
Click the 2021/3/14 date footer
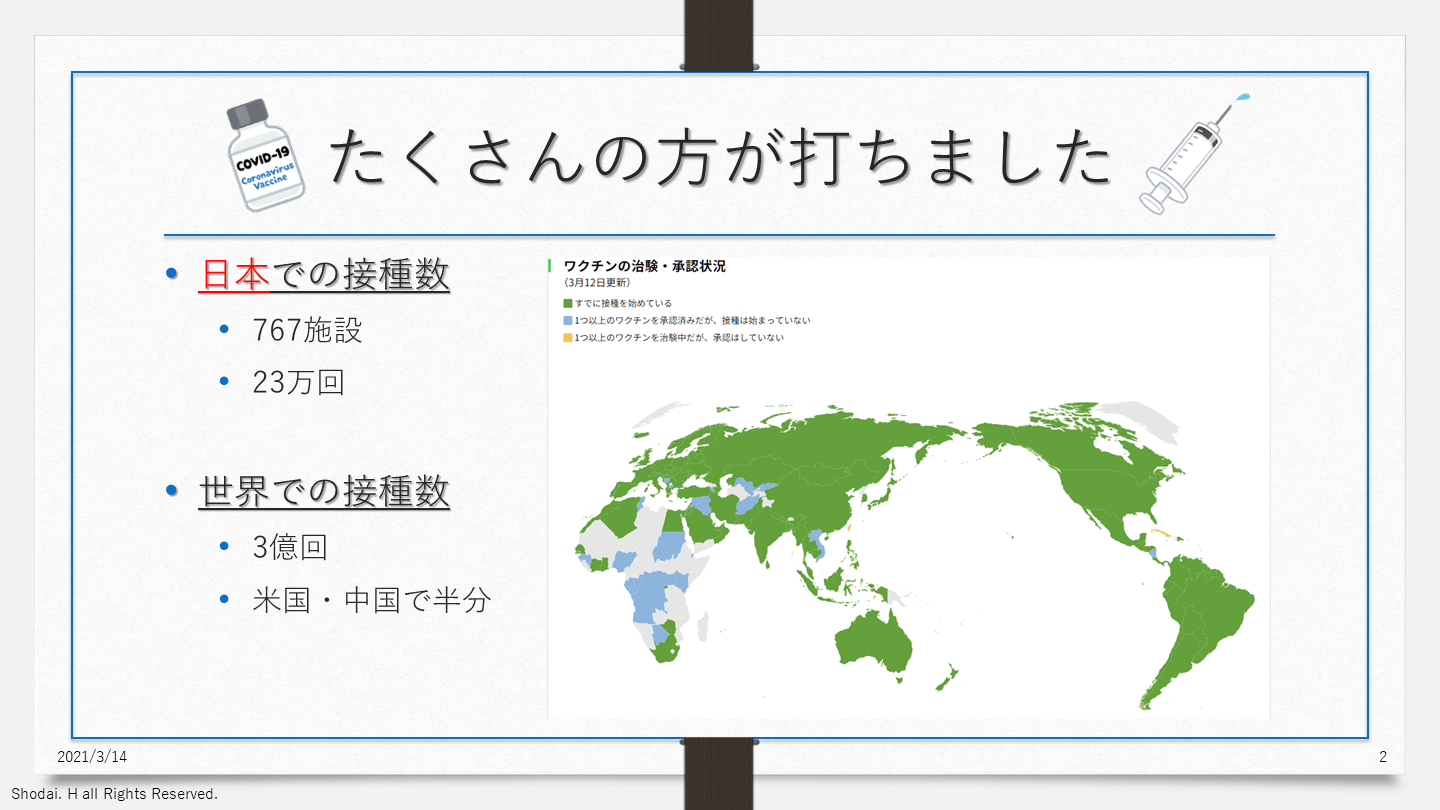pos(92,757)
